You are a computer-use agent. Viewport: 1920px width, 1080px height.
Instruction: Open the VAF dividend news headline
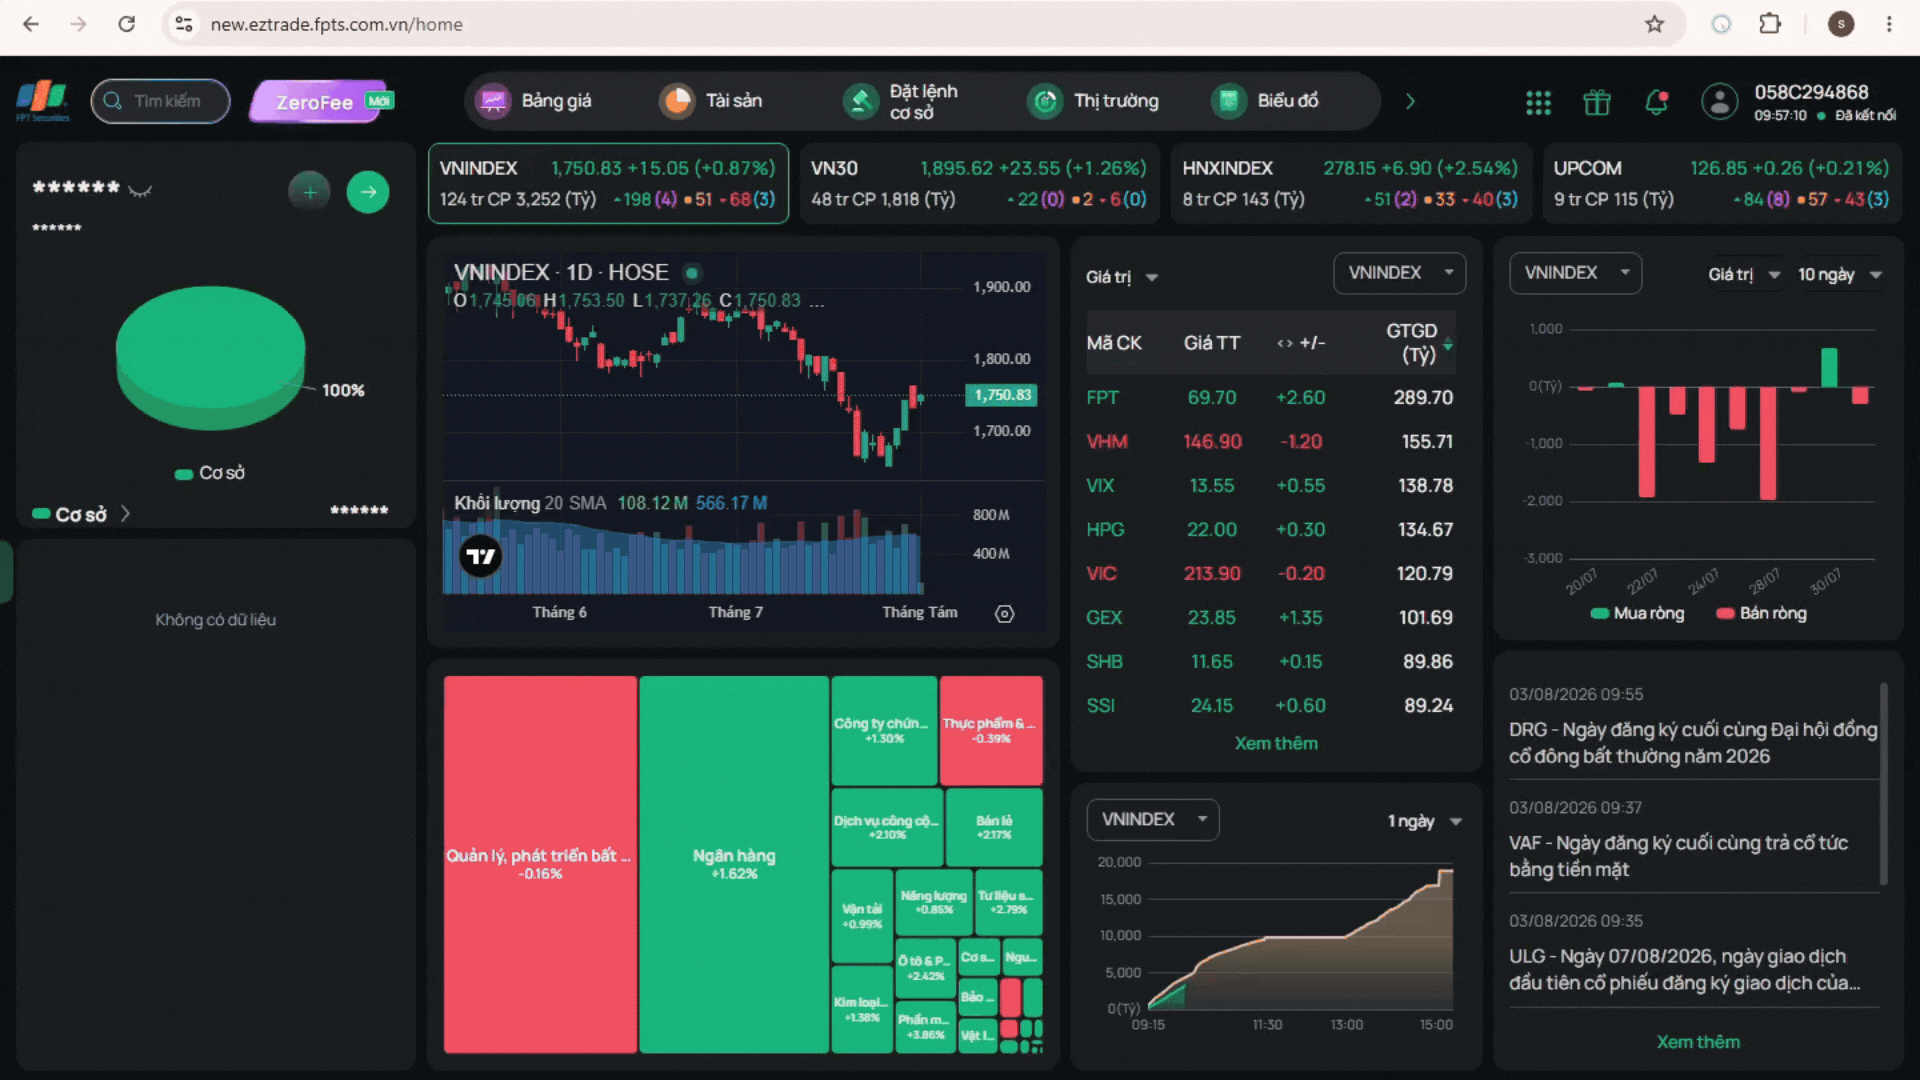1678,856
